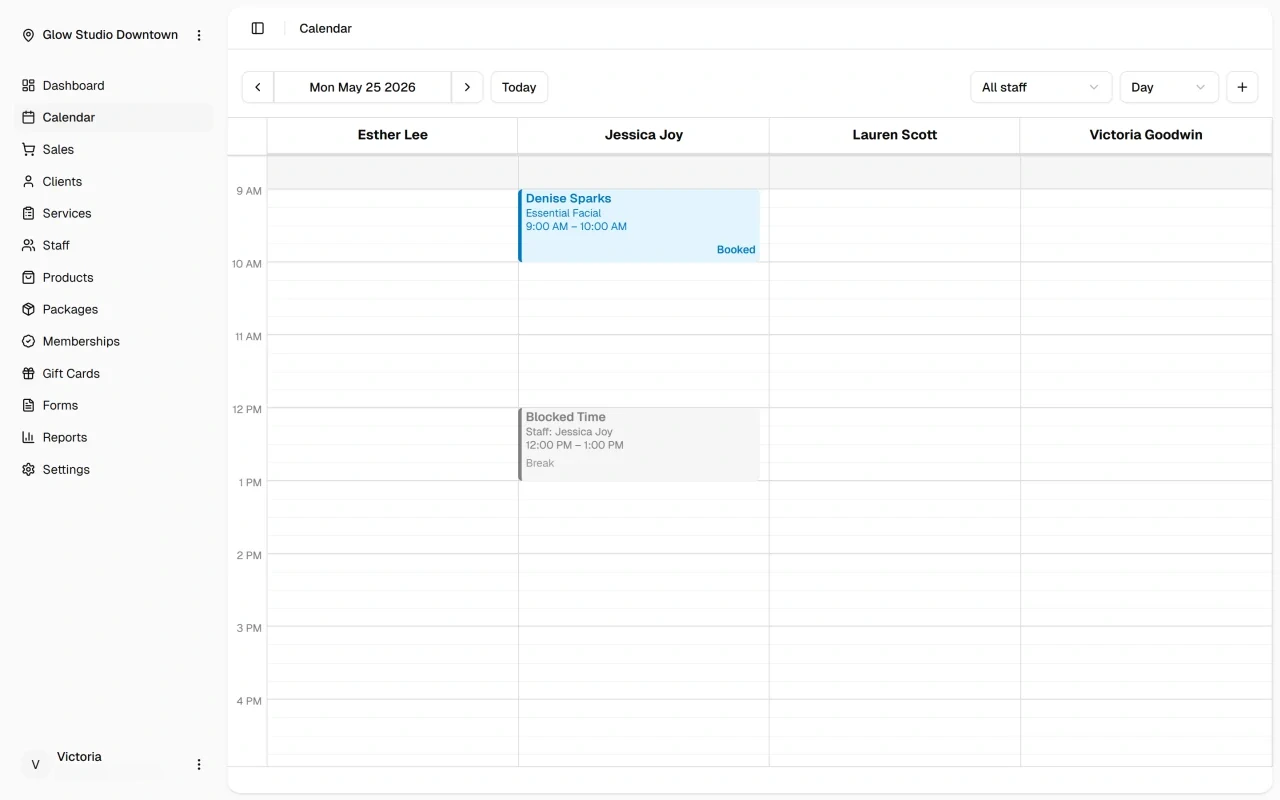Click Esther Lee column header
Viewport: 1280px width, 800px height.
(x=392, y=135)
